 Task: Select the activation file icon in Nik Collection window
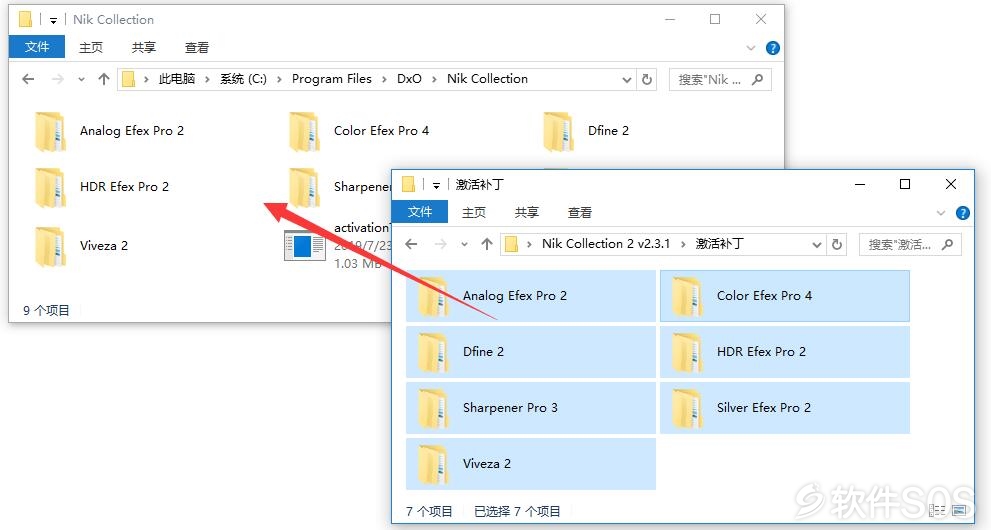tap(305, 246)
